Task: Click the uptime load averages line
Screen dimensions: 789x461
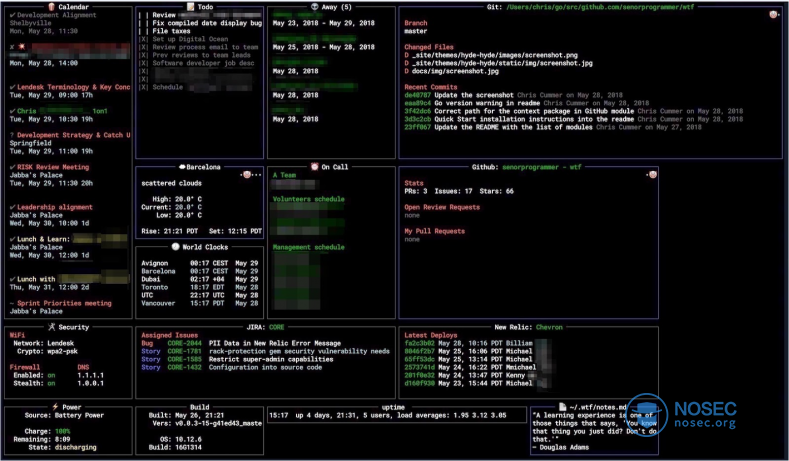Action: pyautogui.click(x=387, y=416)
